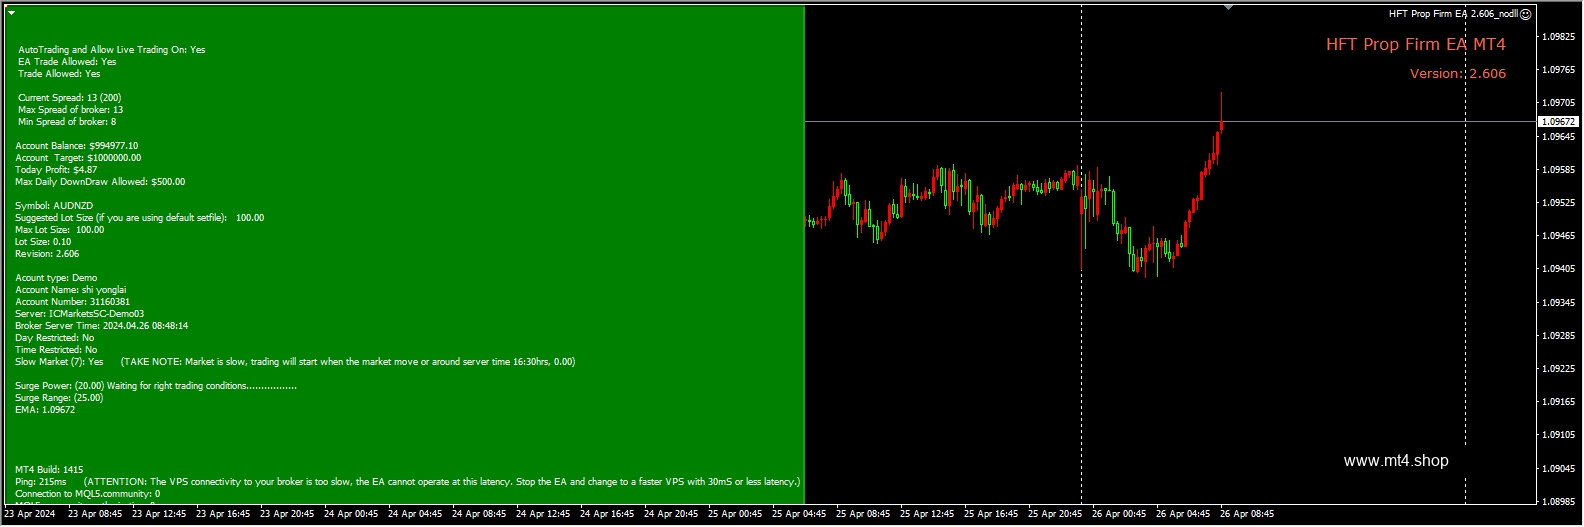Viewport: 1584px width, 527px height.
Task: Click 'Account Name: shi yonglai' line
Action: tap(71, 290)
